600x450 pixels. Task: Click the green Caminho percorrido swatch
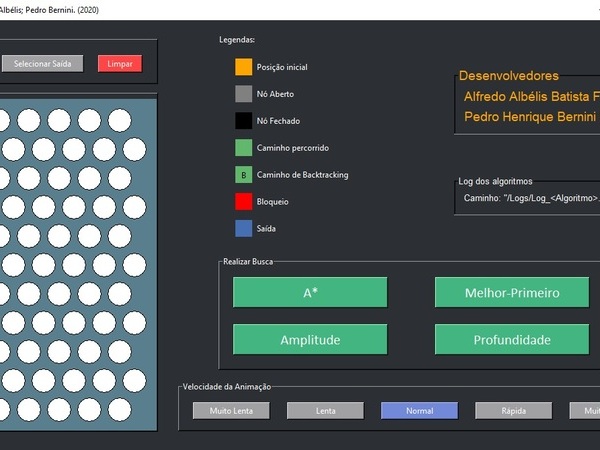(243, 148)
